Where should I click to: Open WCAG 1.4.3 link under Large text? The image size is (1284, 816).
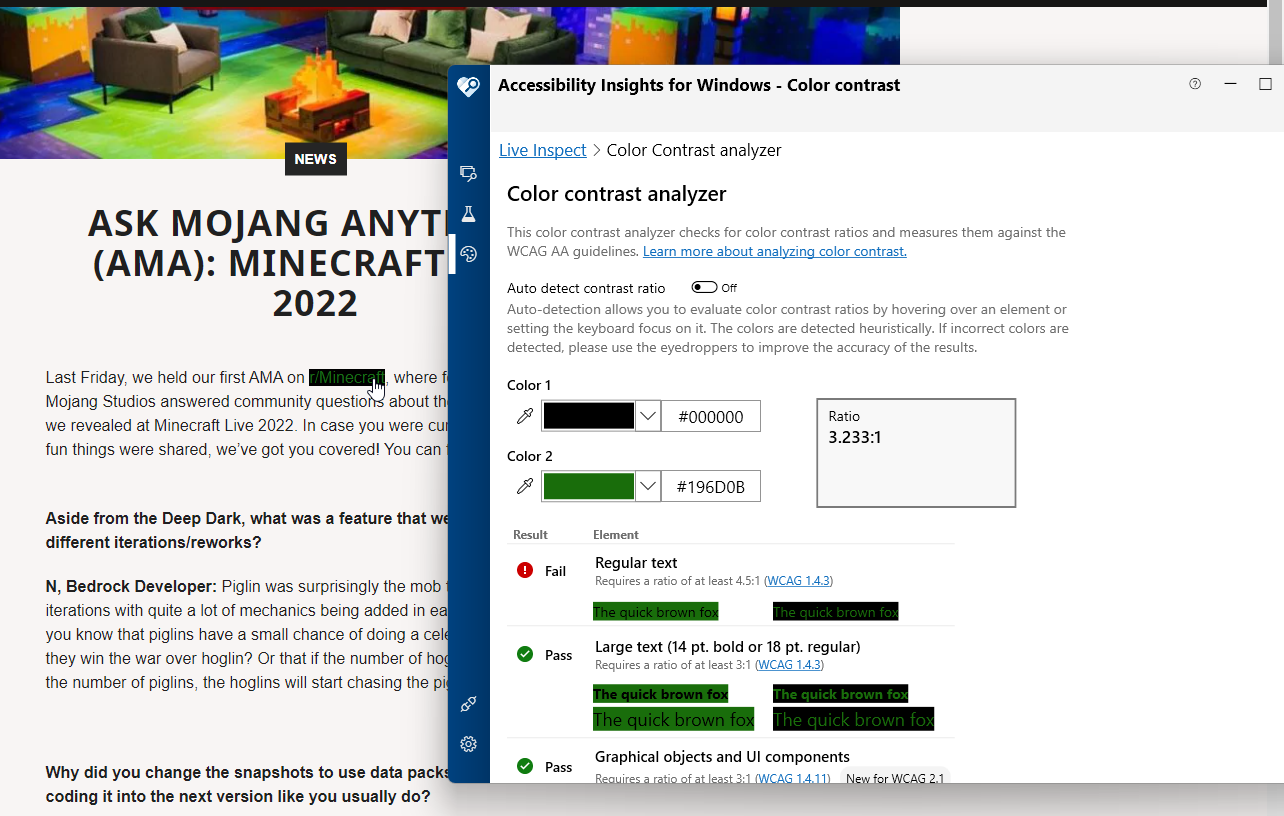pos(790,665)
